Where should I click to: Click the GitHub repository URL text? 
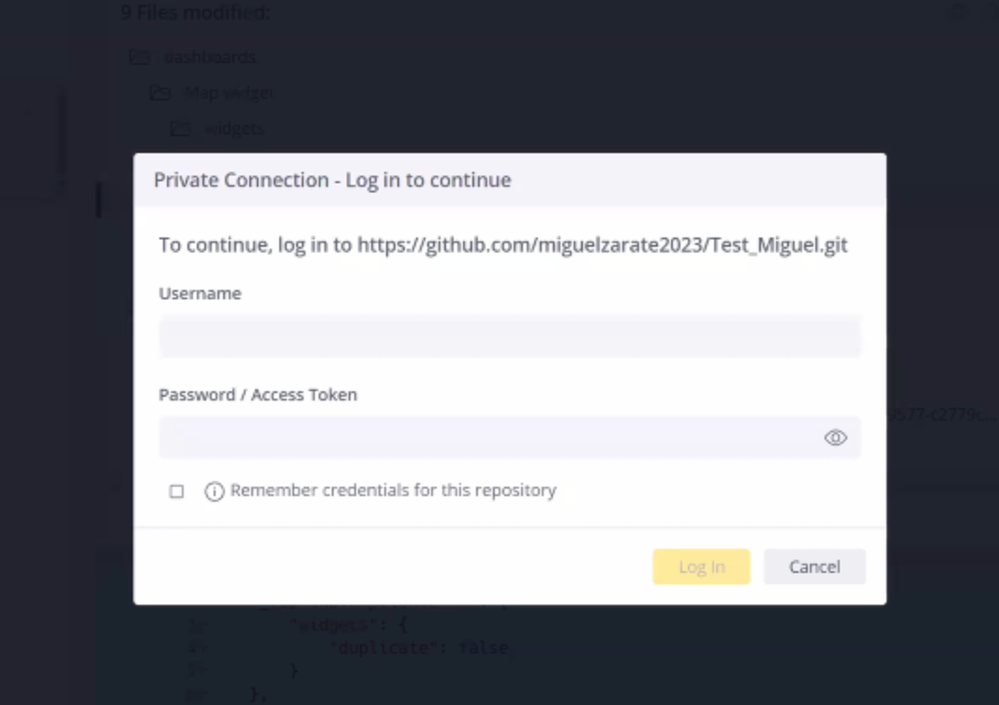[602, 245]
